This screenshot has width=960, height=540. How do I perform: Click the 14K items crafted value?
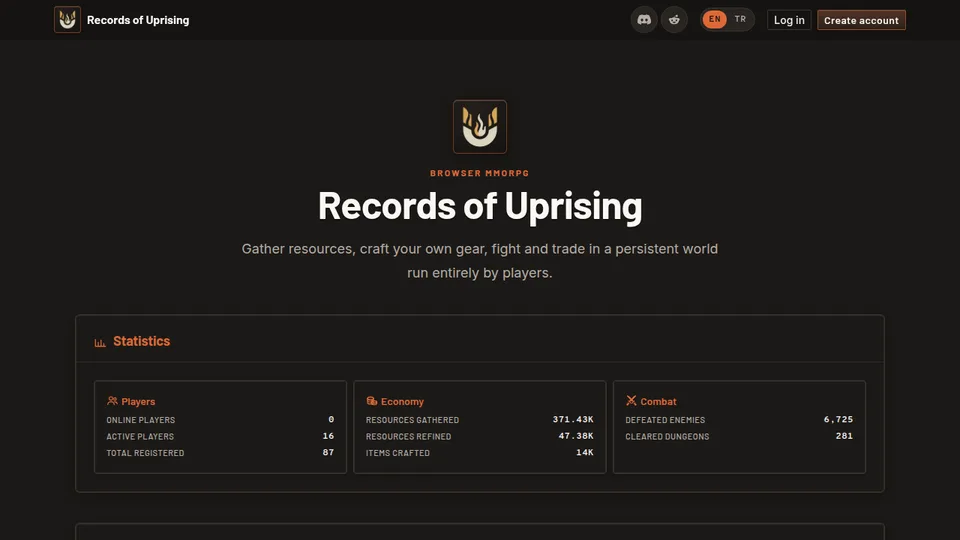pos(585,452)
